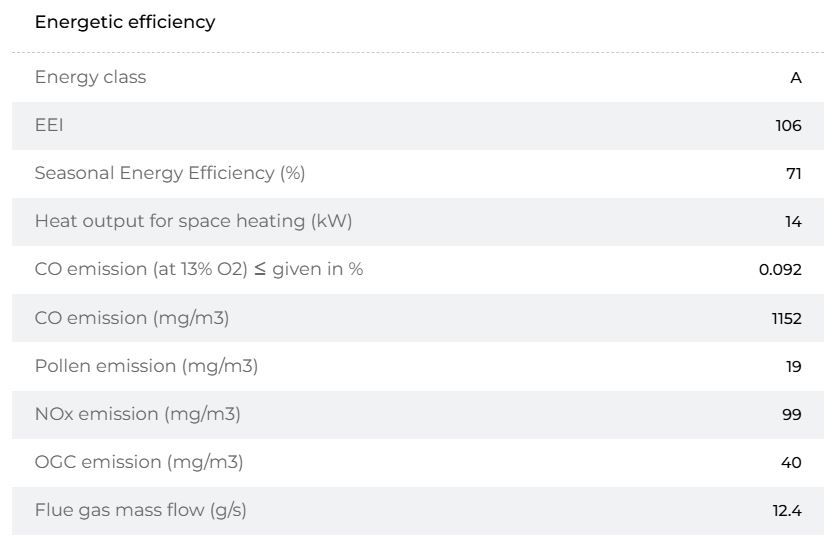
Task: Click the energy class value A
Action: point(795,78)
